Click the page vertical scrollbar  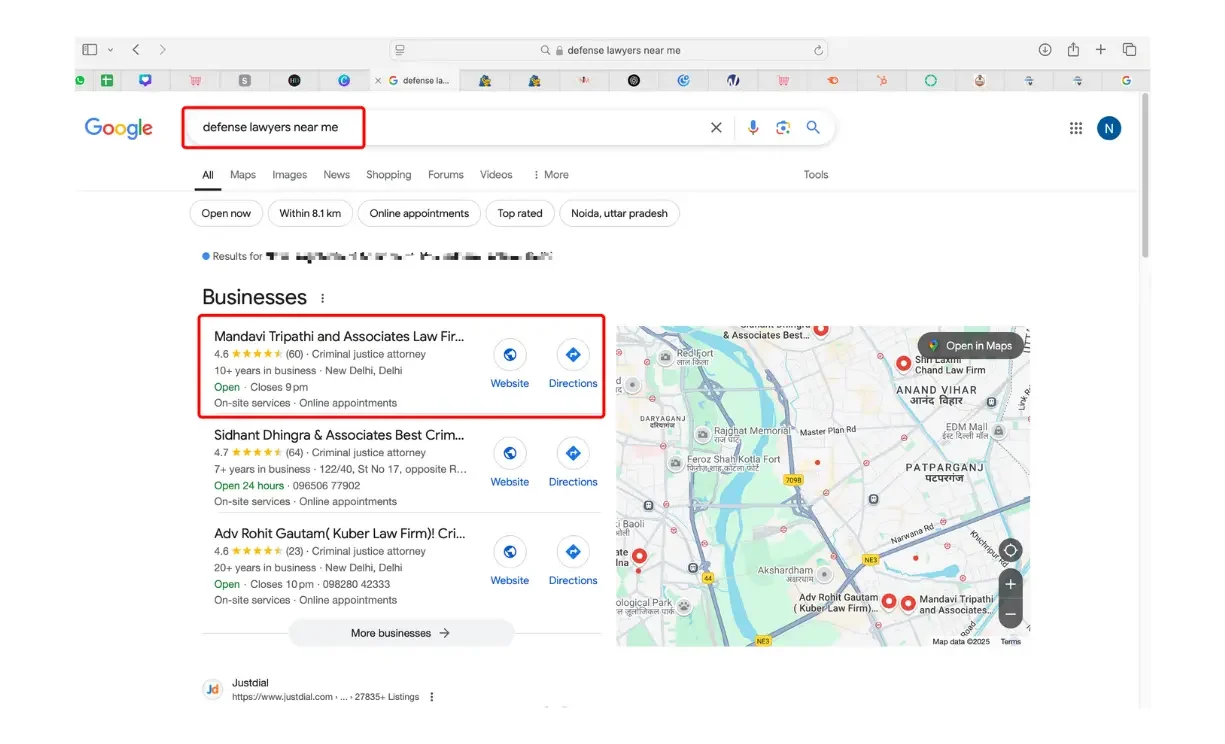click(x=1145, y=175)
